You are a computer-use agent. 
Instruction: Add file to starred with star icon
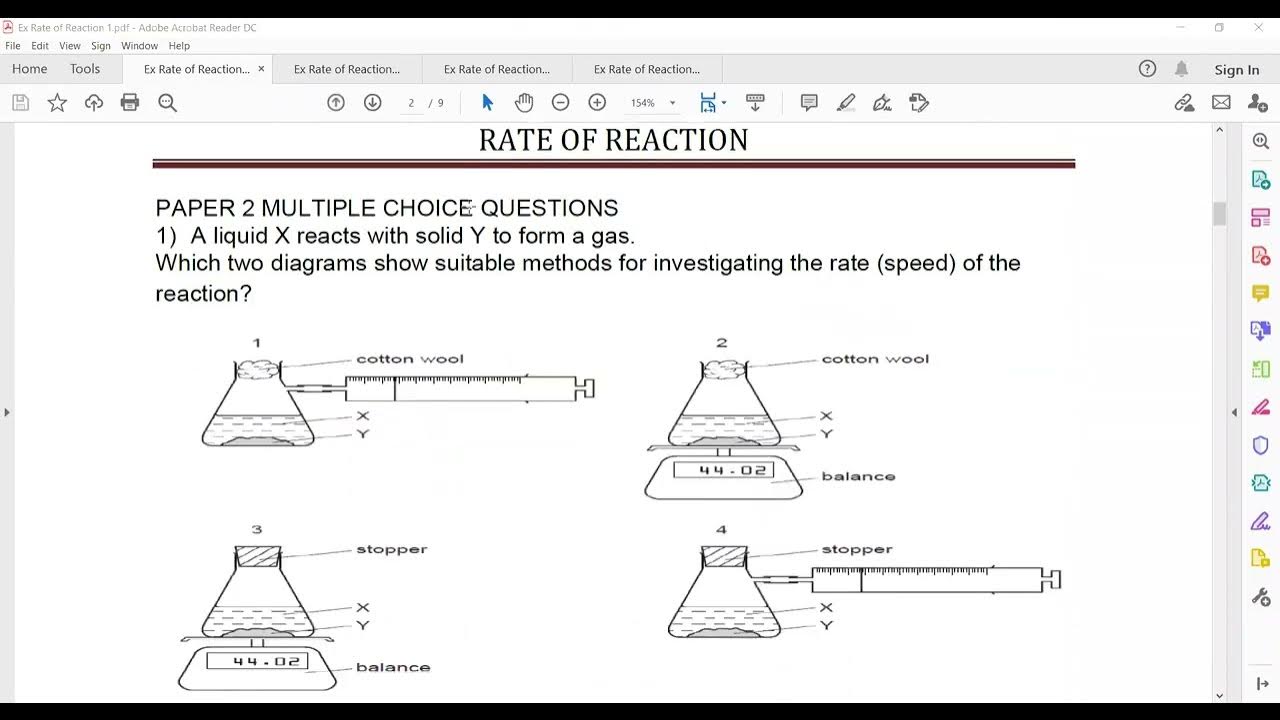click(x=57, y=102)
